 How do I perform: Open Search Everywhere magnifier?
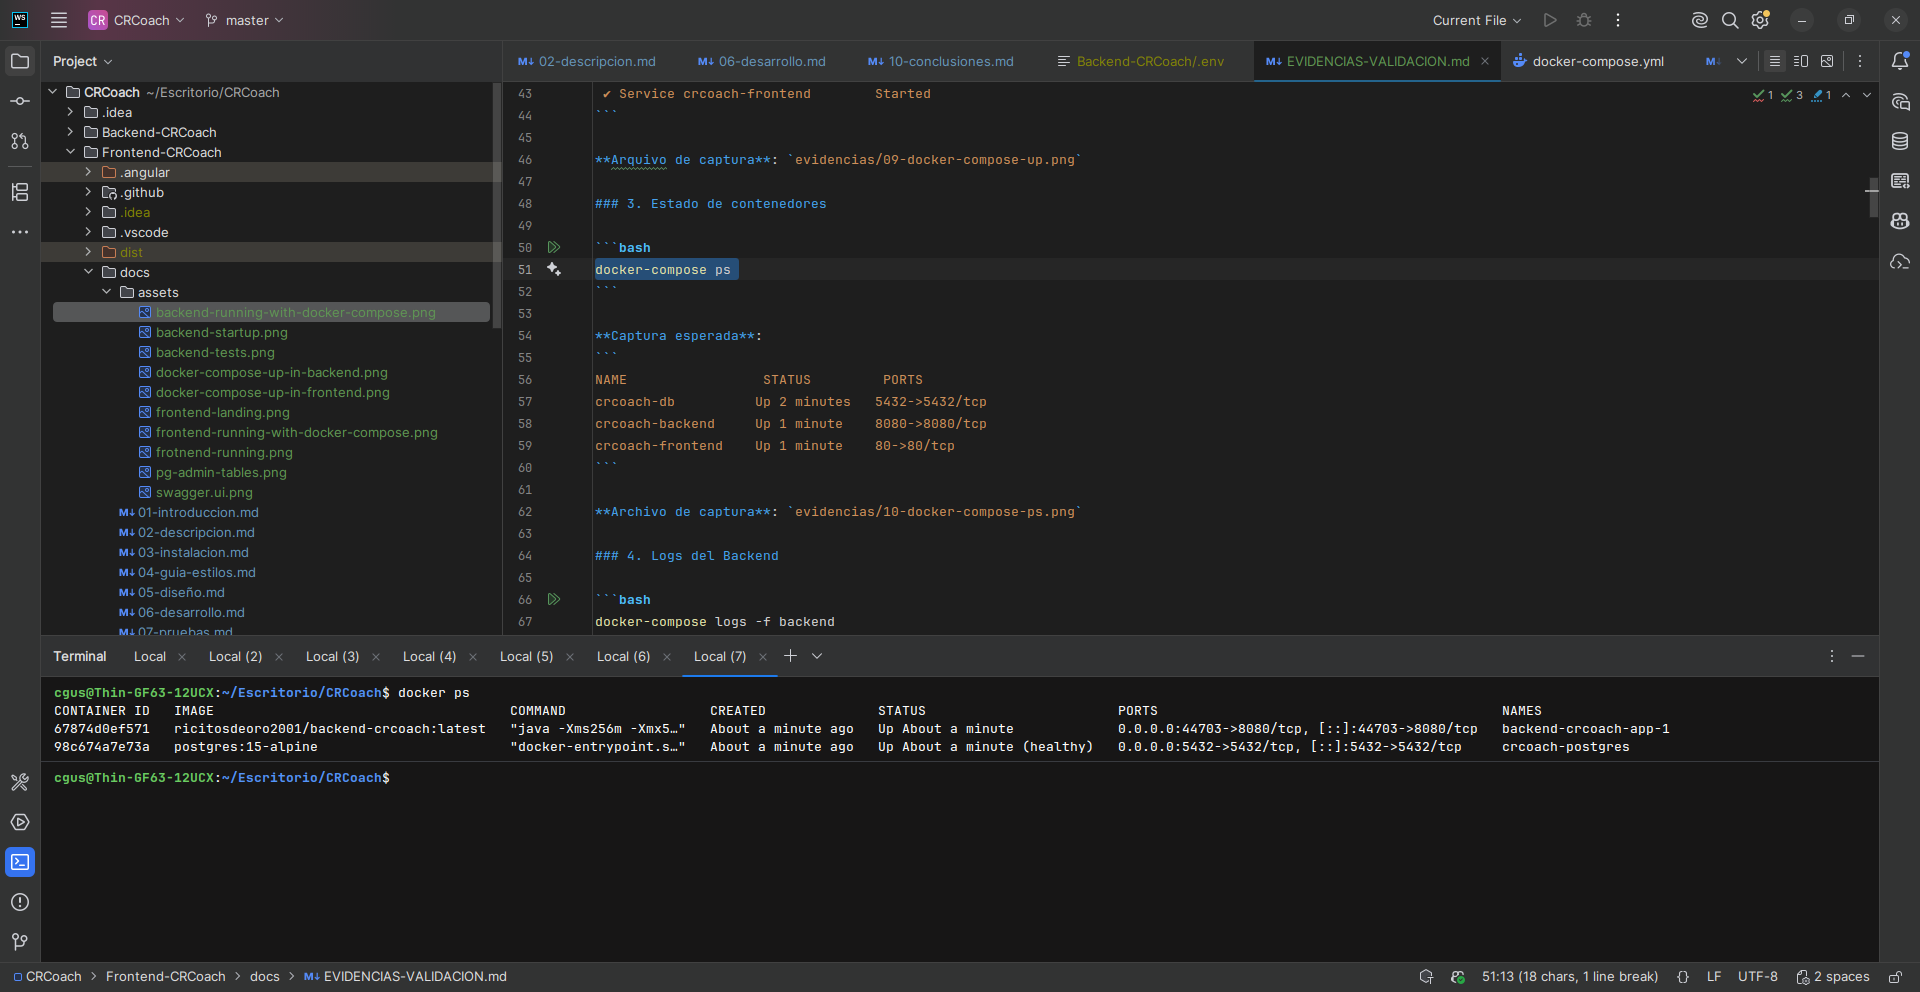point(1730,20)
